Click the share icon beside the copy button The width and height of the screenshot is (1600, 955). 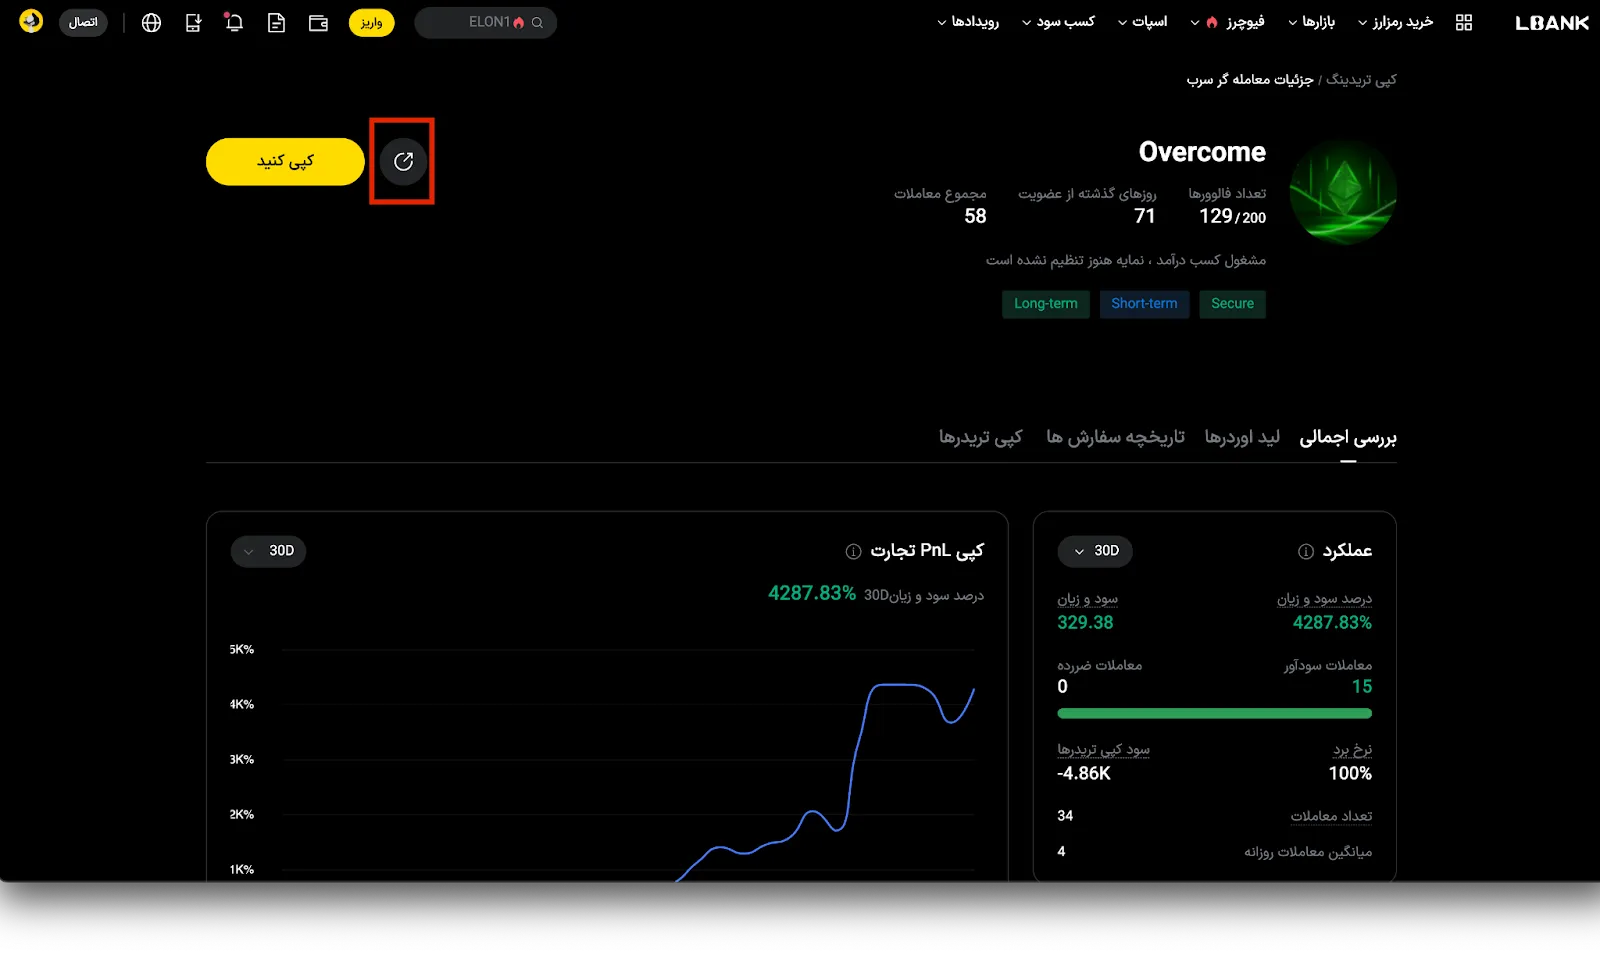(x=403, y=162)
